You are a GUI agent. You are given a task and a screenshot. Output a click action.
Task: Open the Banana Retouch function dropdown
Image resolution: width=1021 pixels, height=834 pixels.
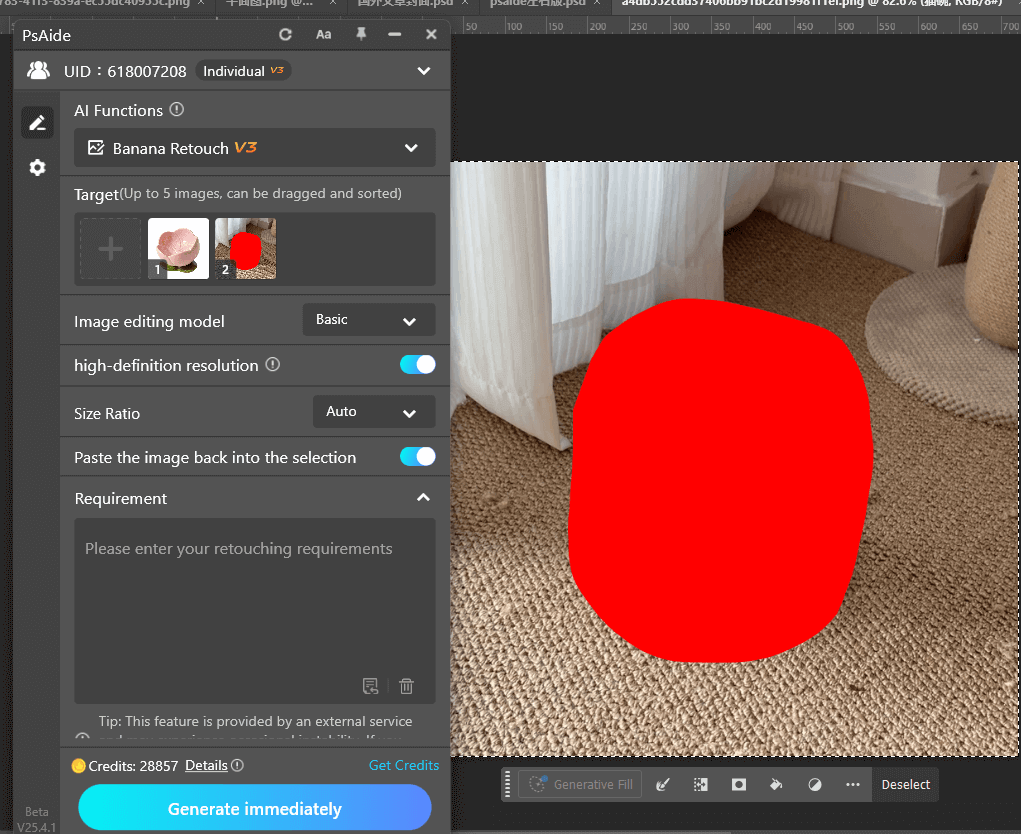pyautogui.click(x=253, y=147)
